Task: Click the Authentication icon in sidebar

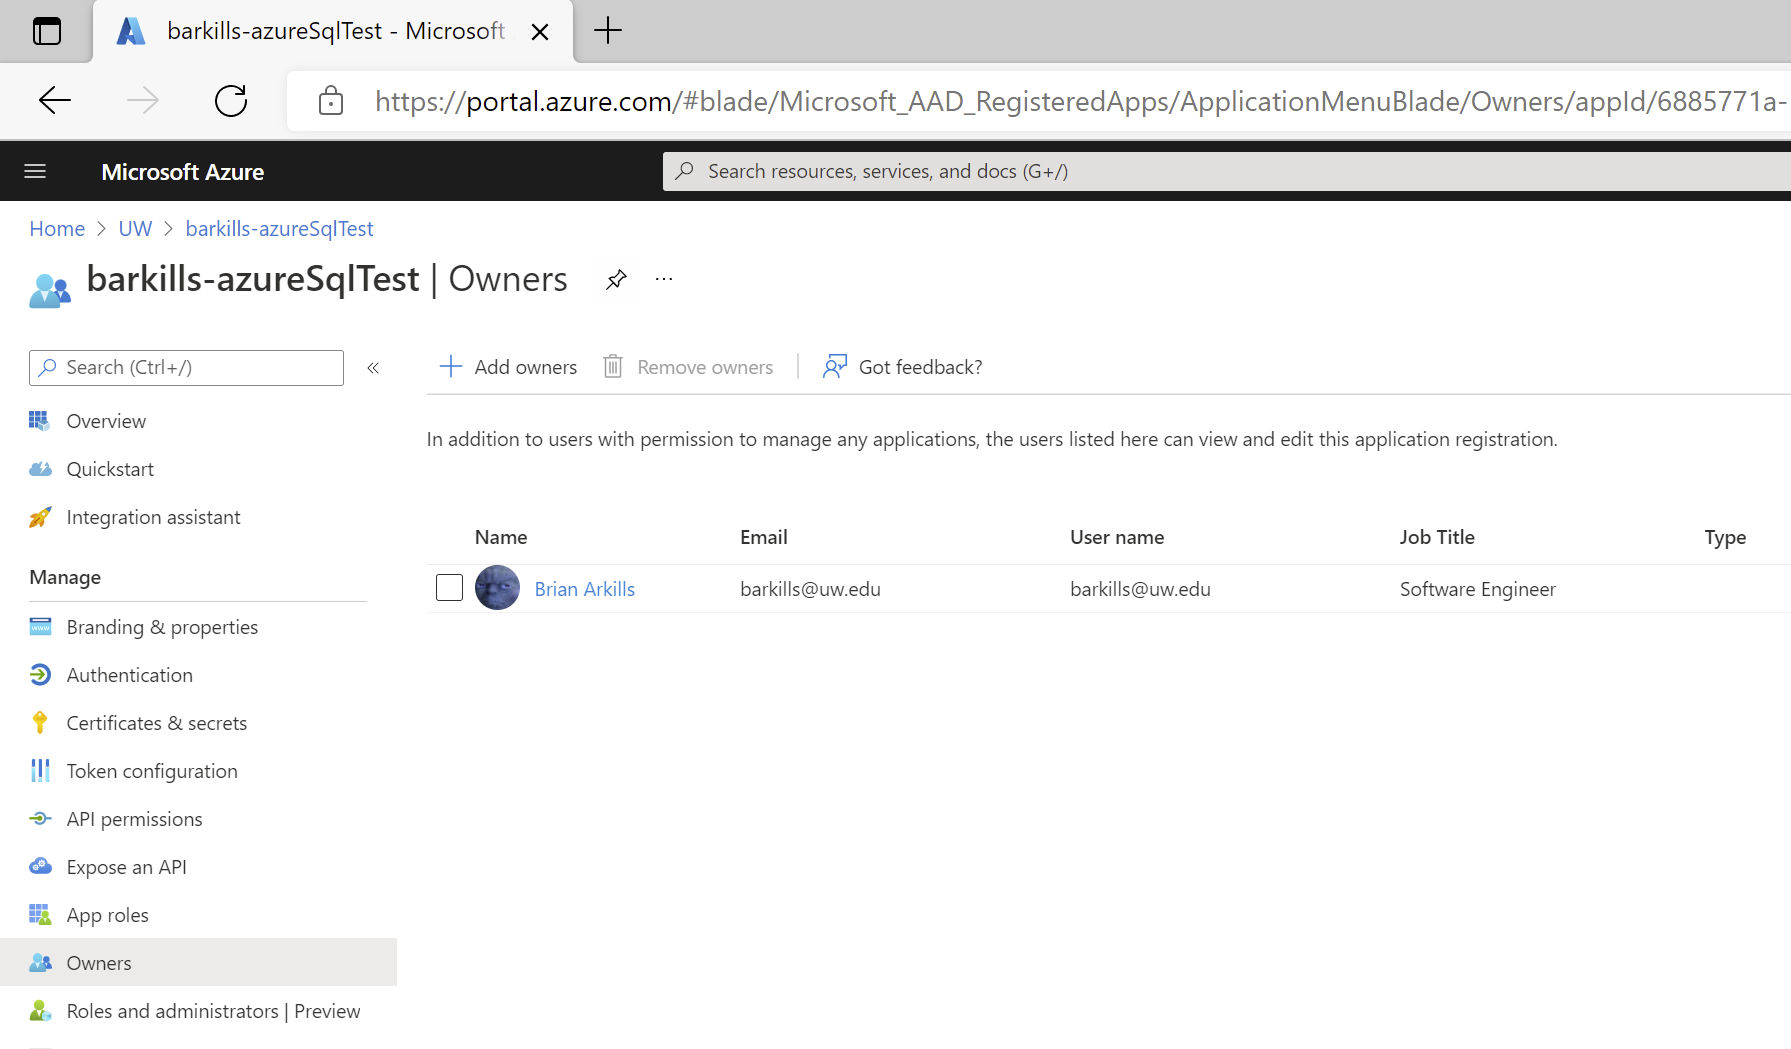Action: tap(40, 675)
